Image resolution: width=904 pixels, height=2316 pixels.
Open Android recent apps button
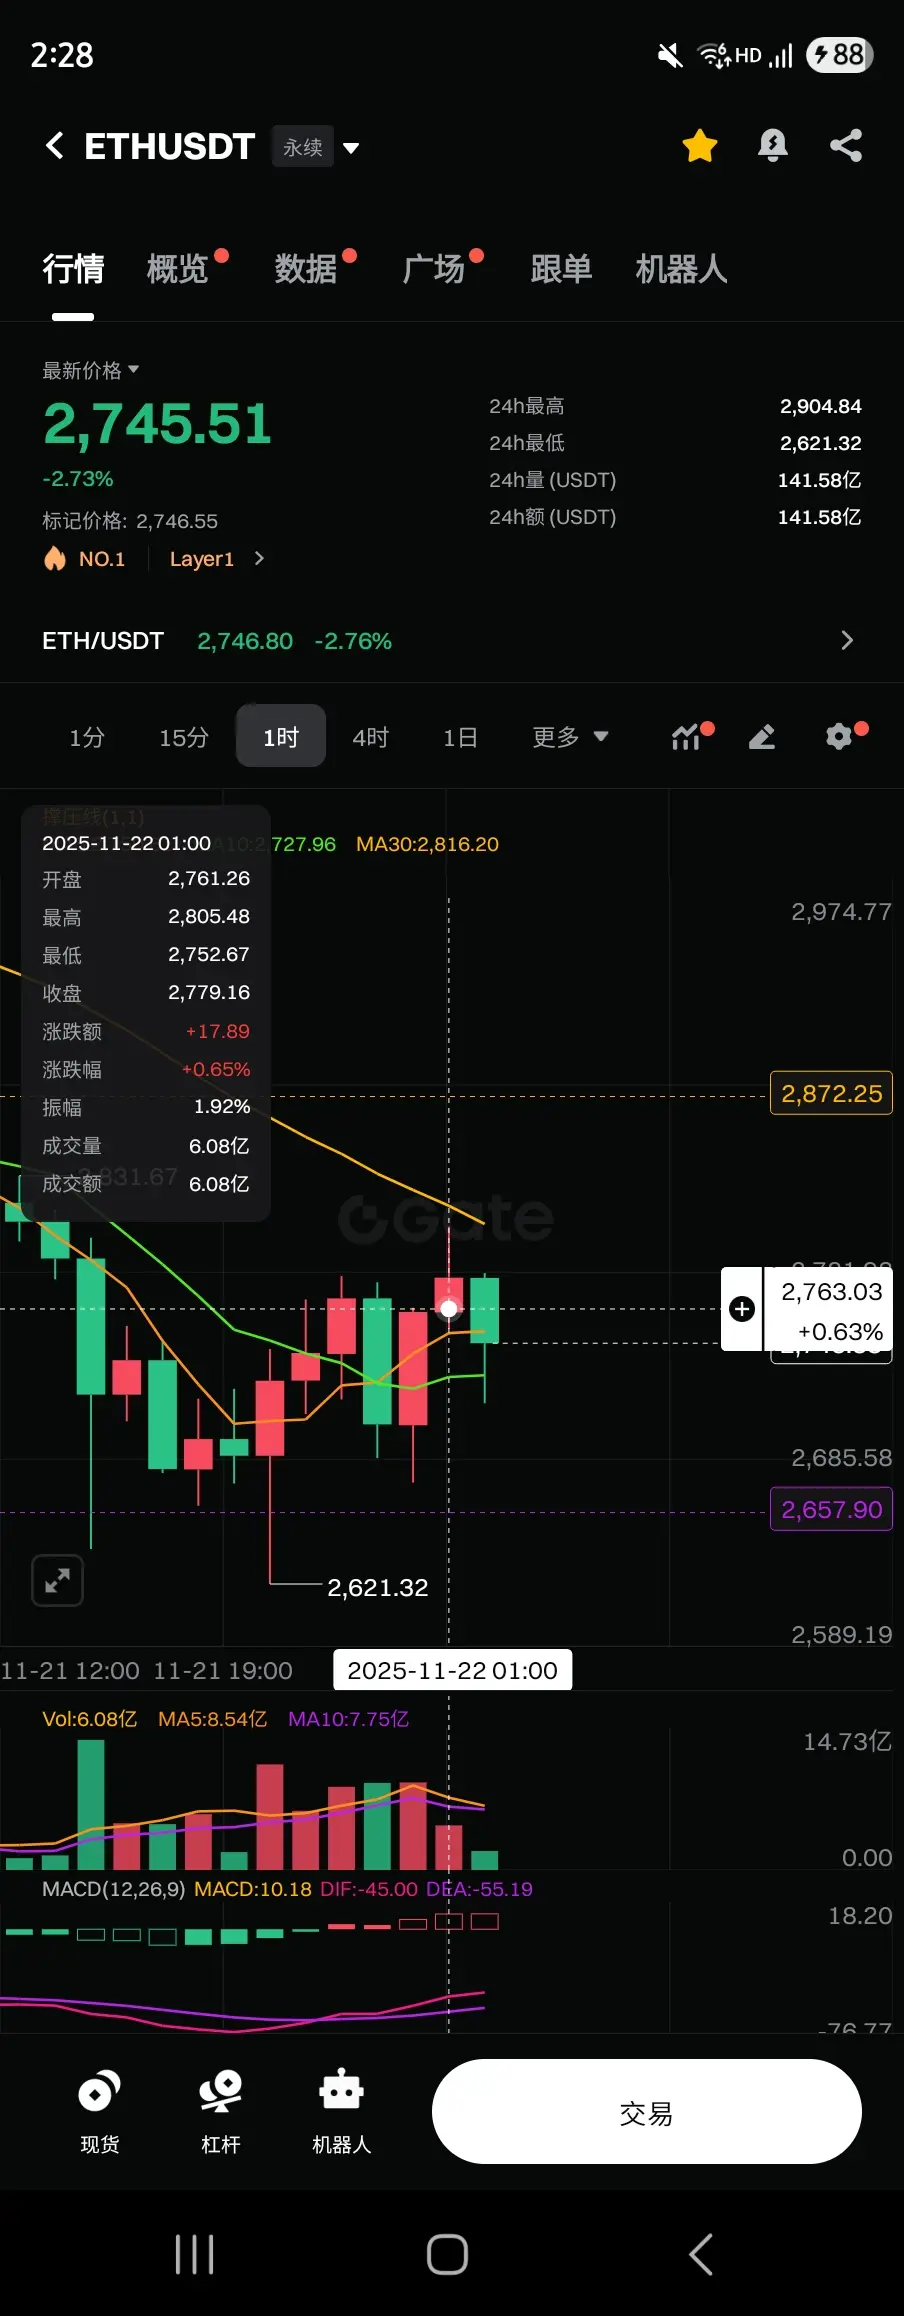click(194, 2254)
